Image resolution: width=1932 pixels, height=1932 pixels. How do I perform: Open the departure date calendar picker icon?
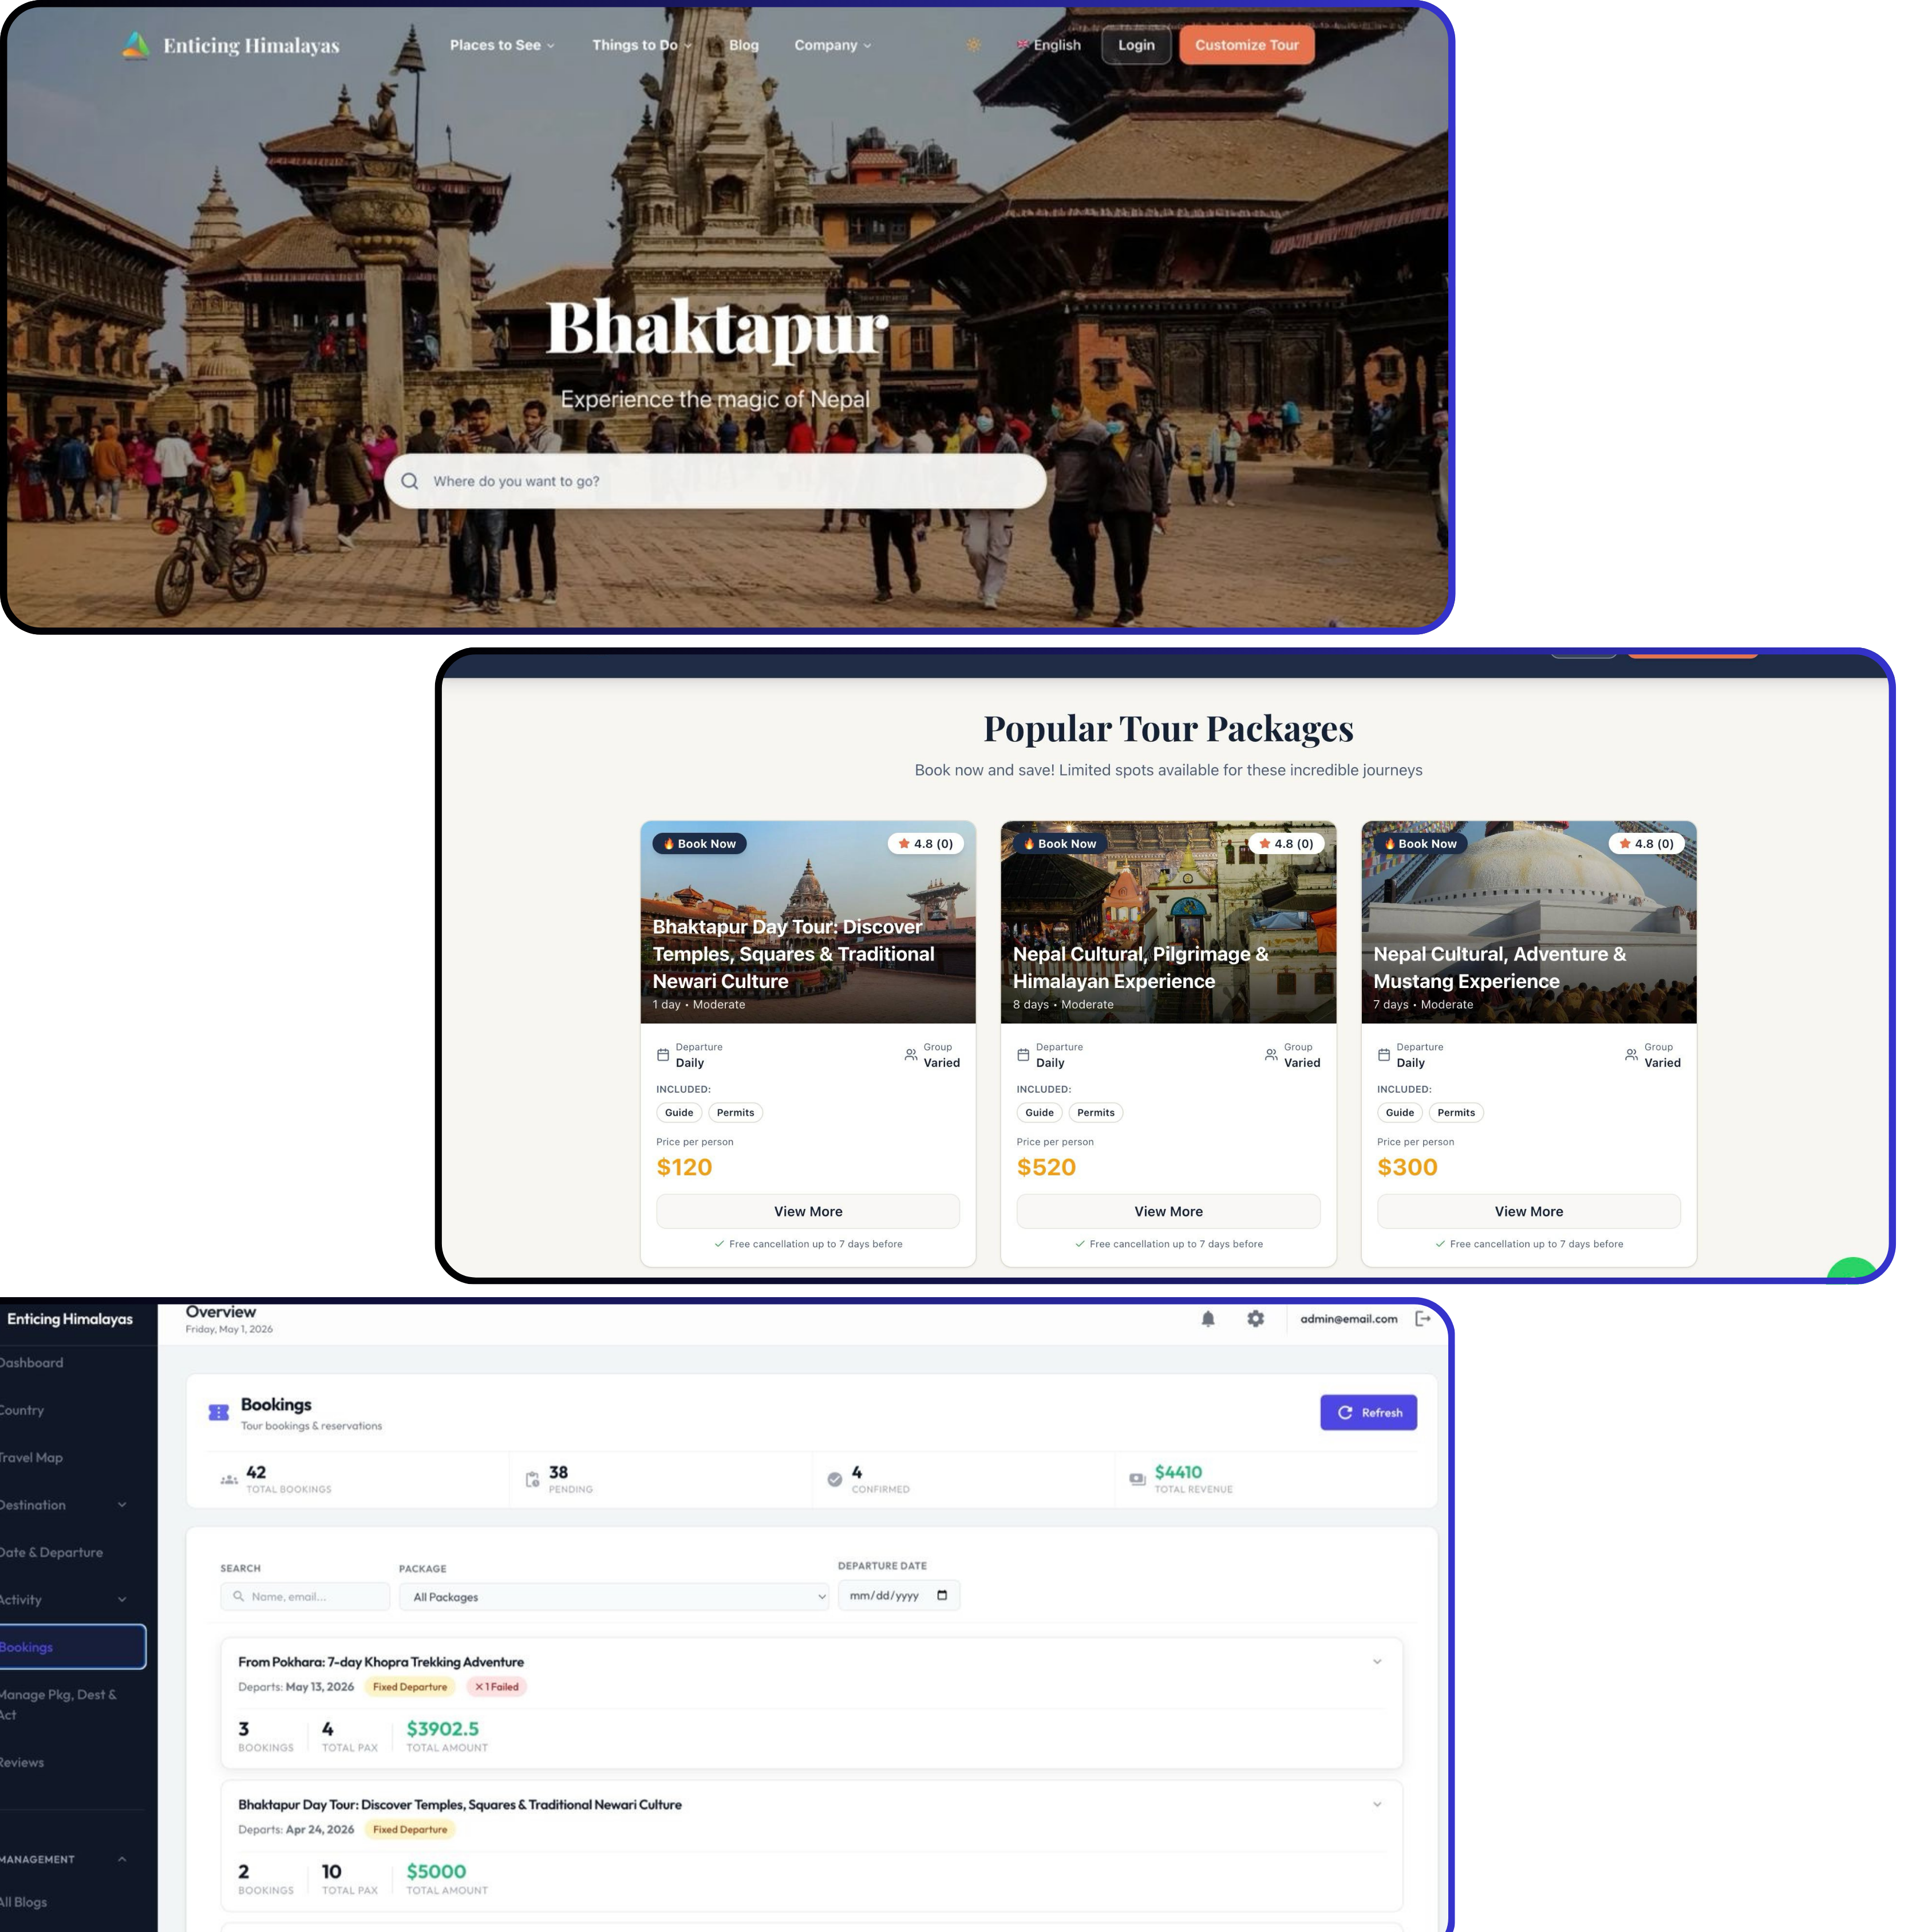942,1595
